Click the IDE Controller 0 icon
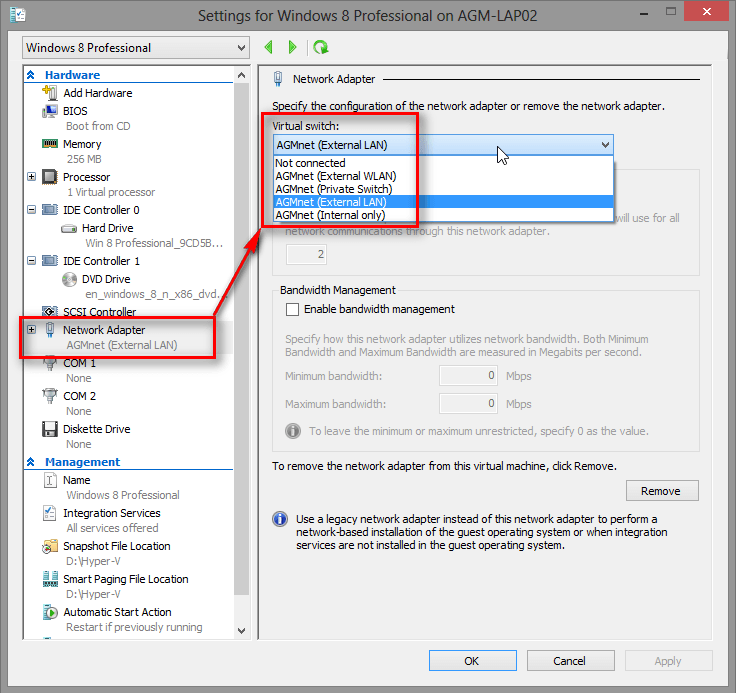The width and height of the screenshot is (736, 693). tap(50, 209)
